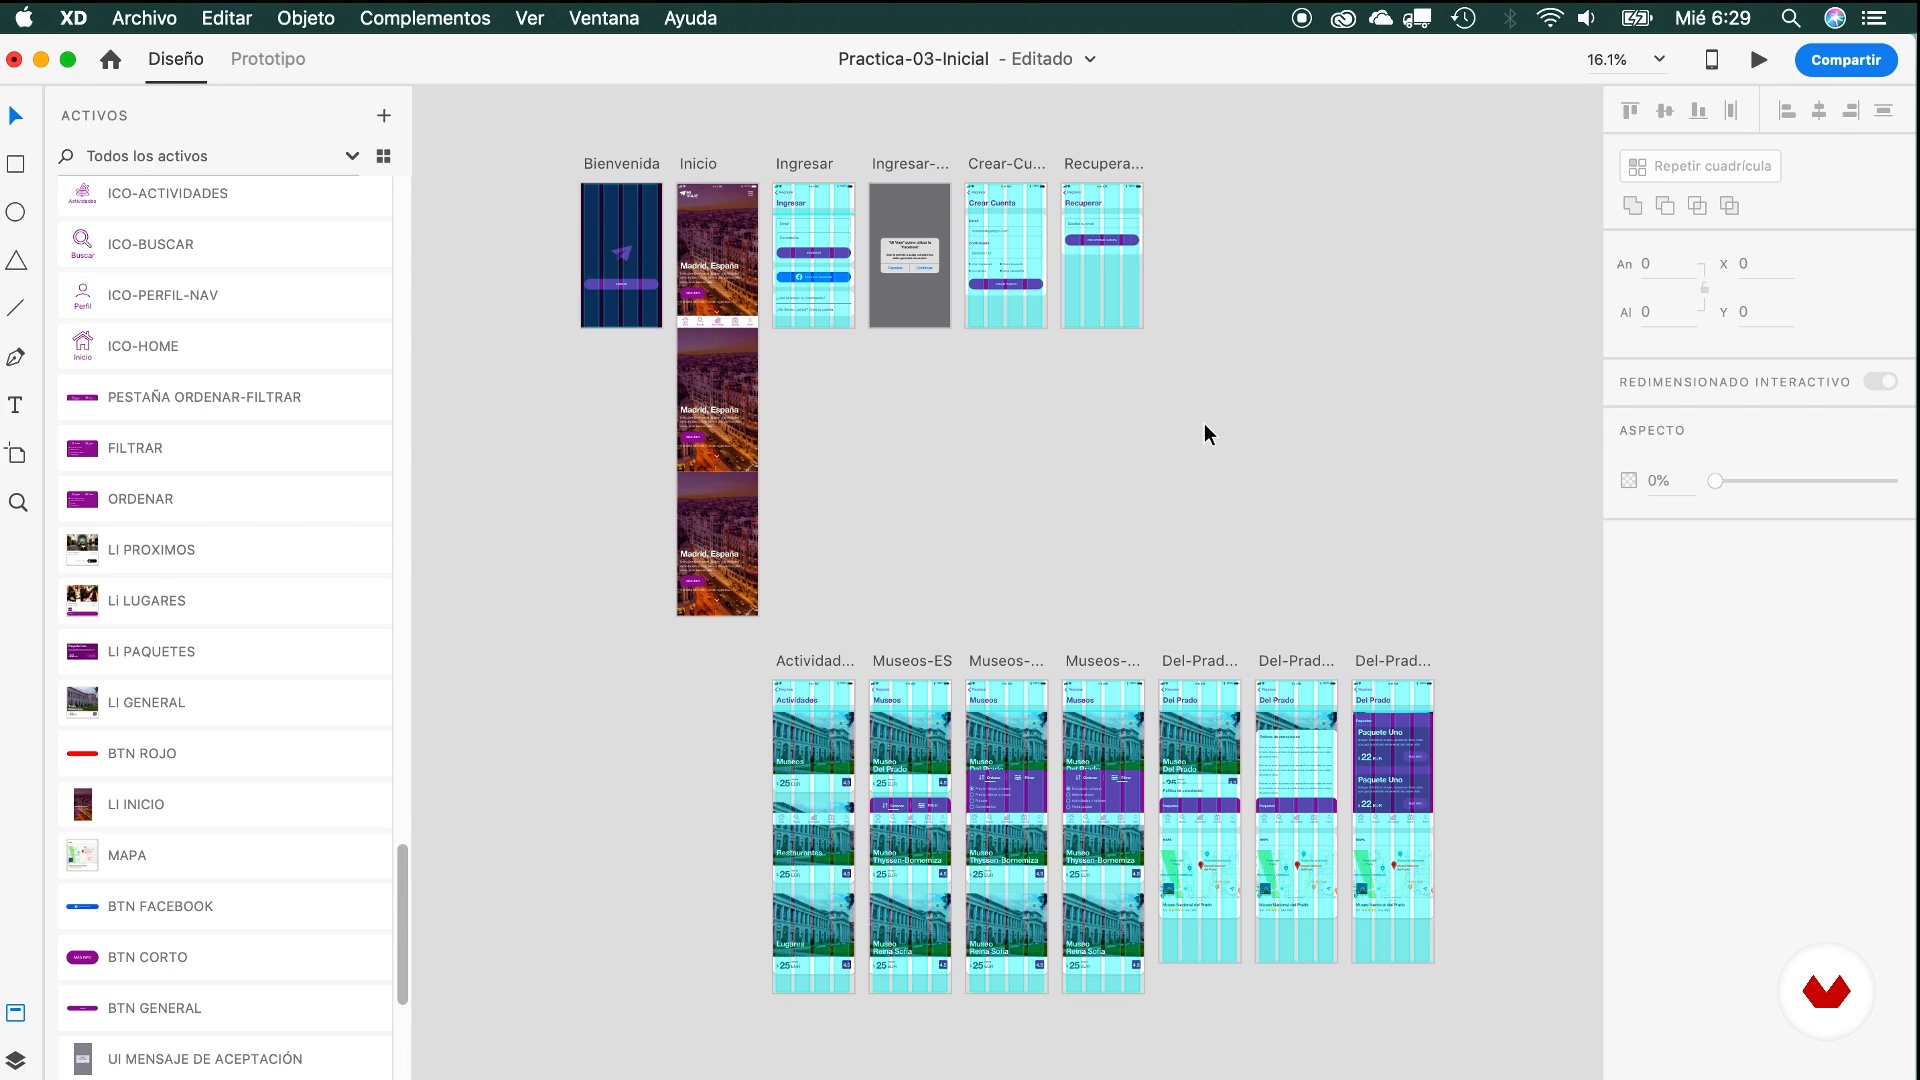Adjust the opacity slider handle

[x=1715, y=481]
